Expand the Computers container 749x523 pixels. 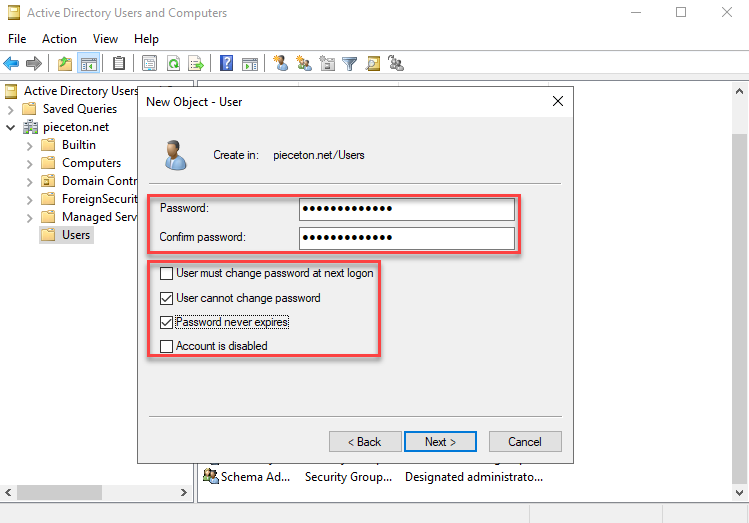pyautogui.click(x=30, y=164)
